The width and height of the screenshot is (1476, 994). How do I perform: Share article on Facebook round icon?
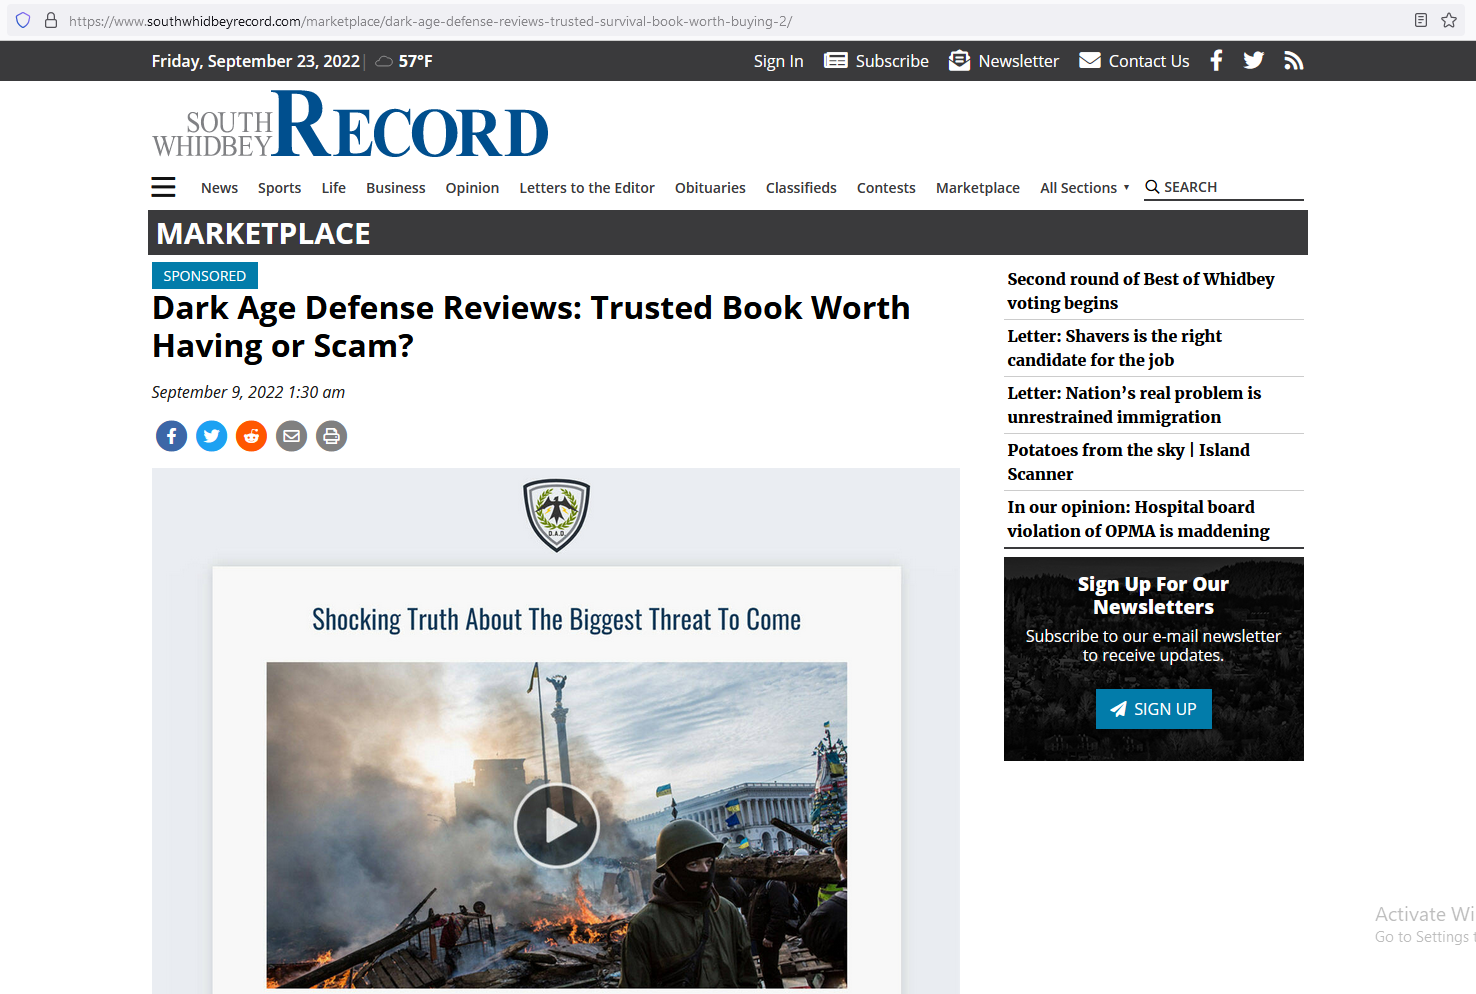[172, 436]
